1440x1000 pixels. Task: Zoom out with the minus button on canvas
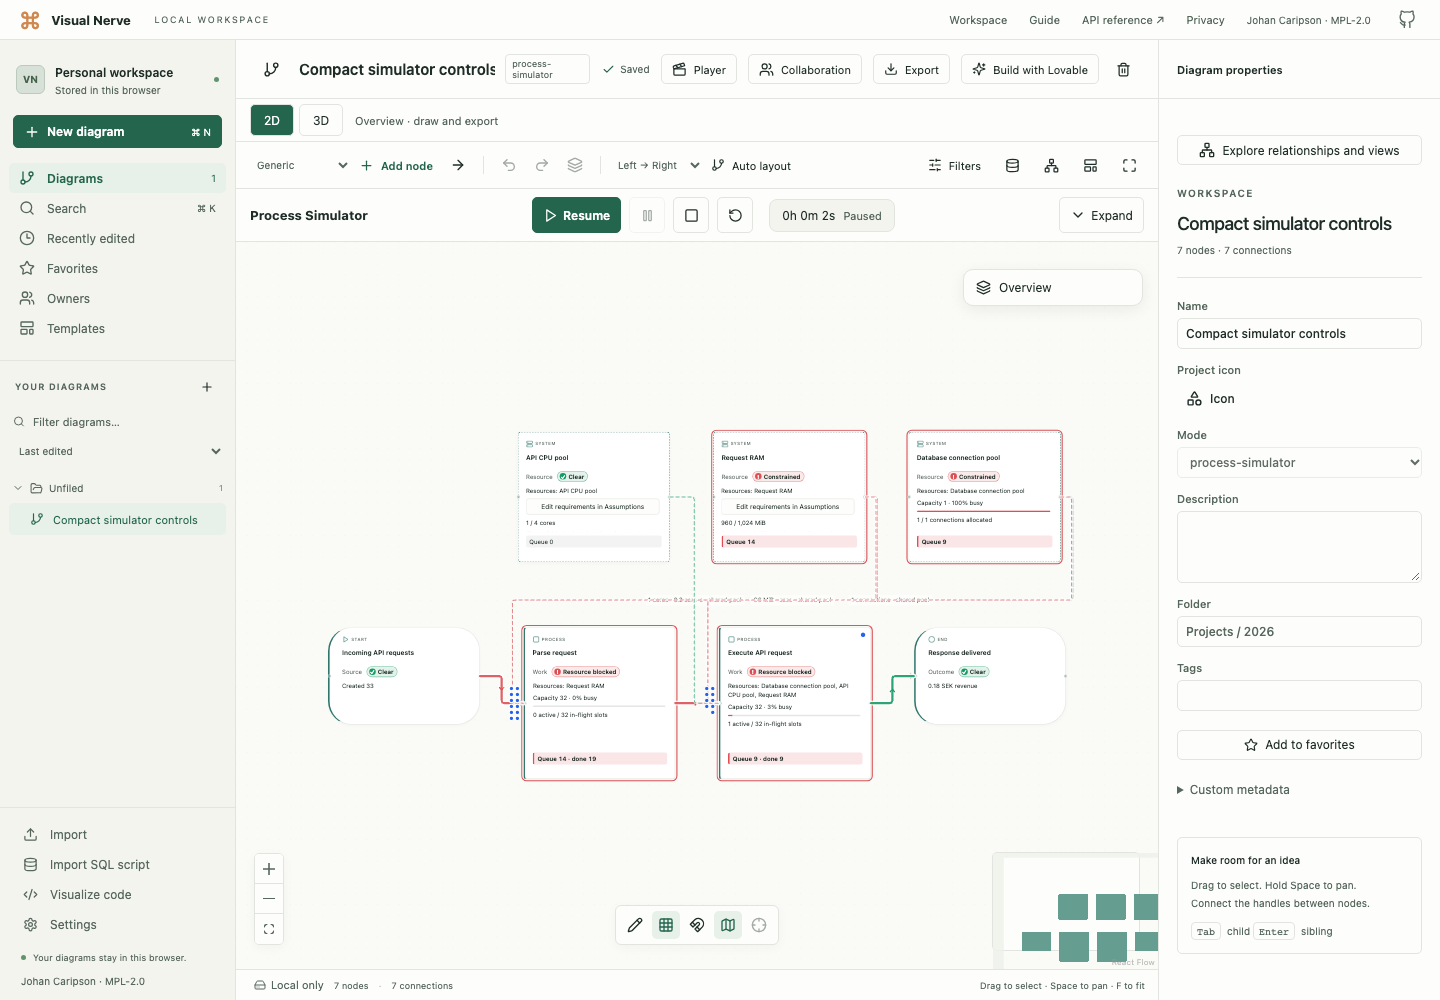tap(269, 899)
